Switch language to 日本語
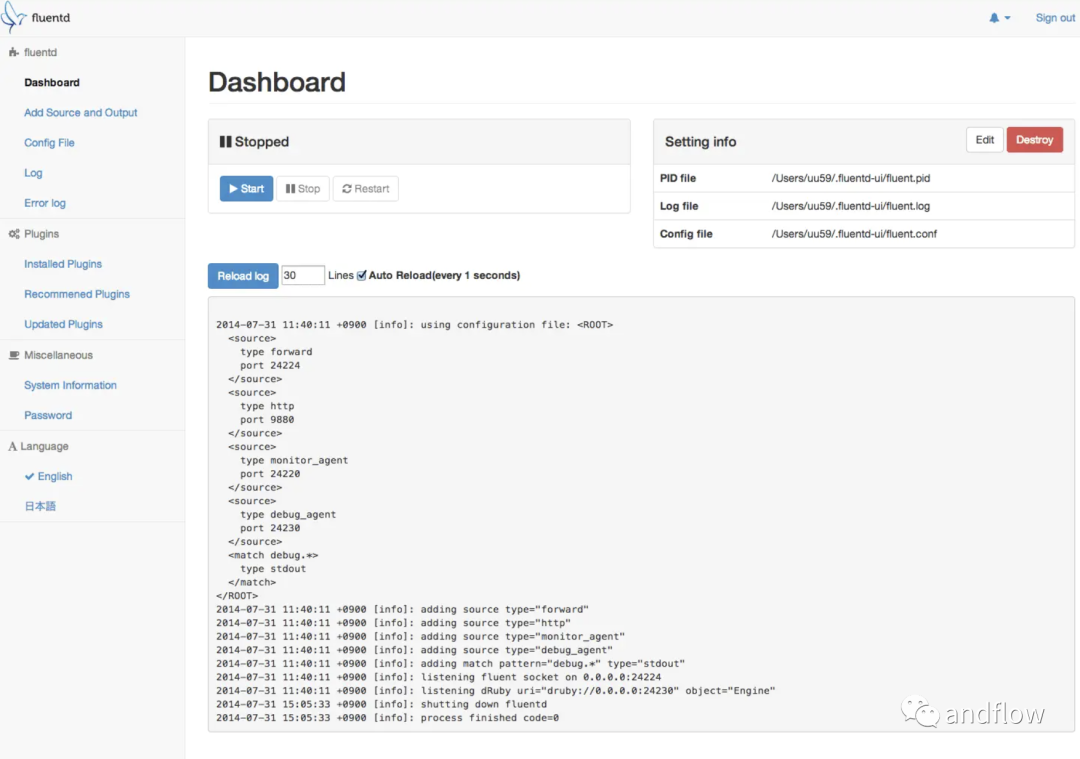The image size is (1080, 759). (x=40, y=507)
